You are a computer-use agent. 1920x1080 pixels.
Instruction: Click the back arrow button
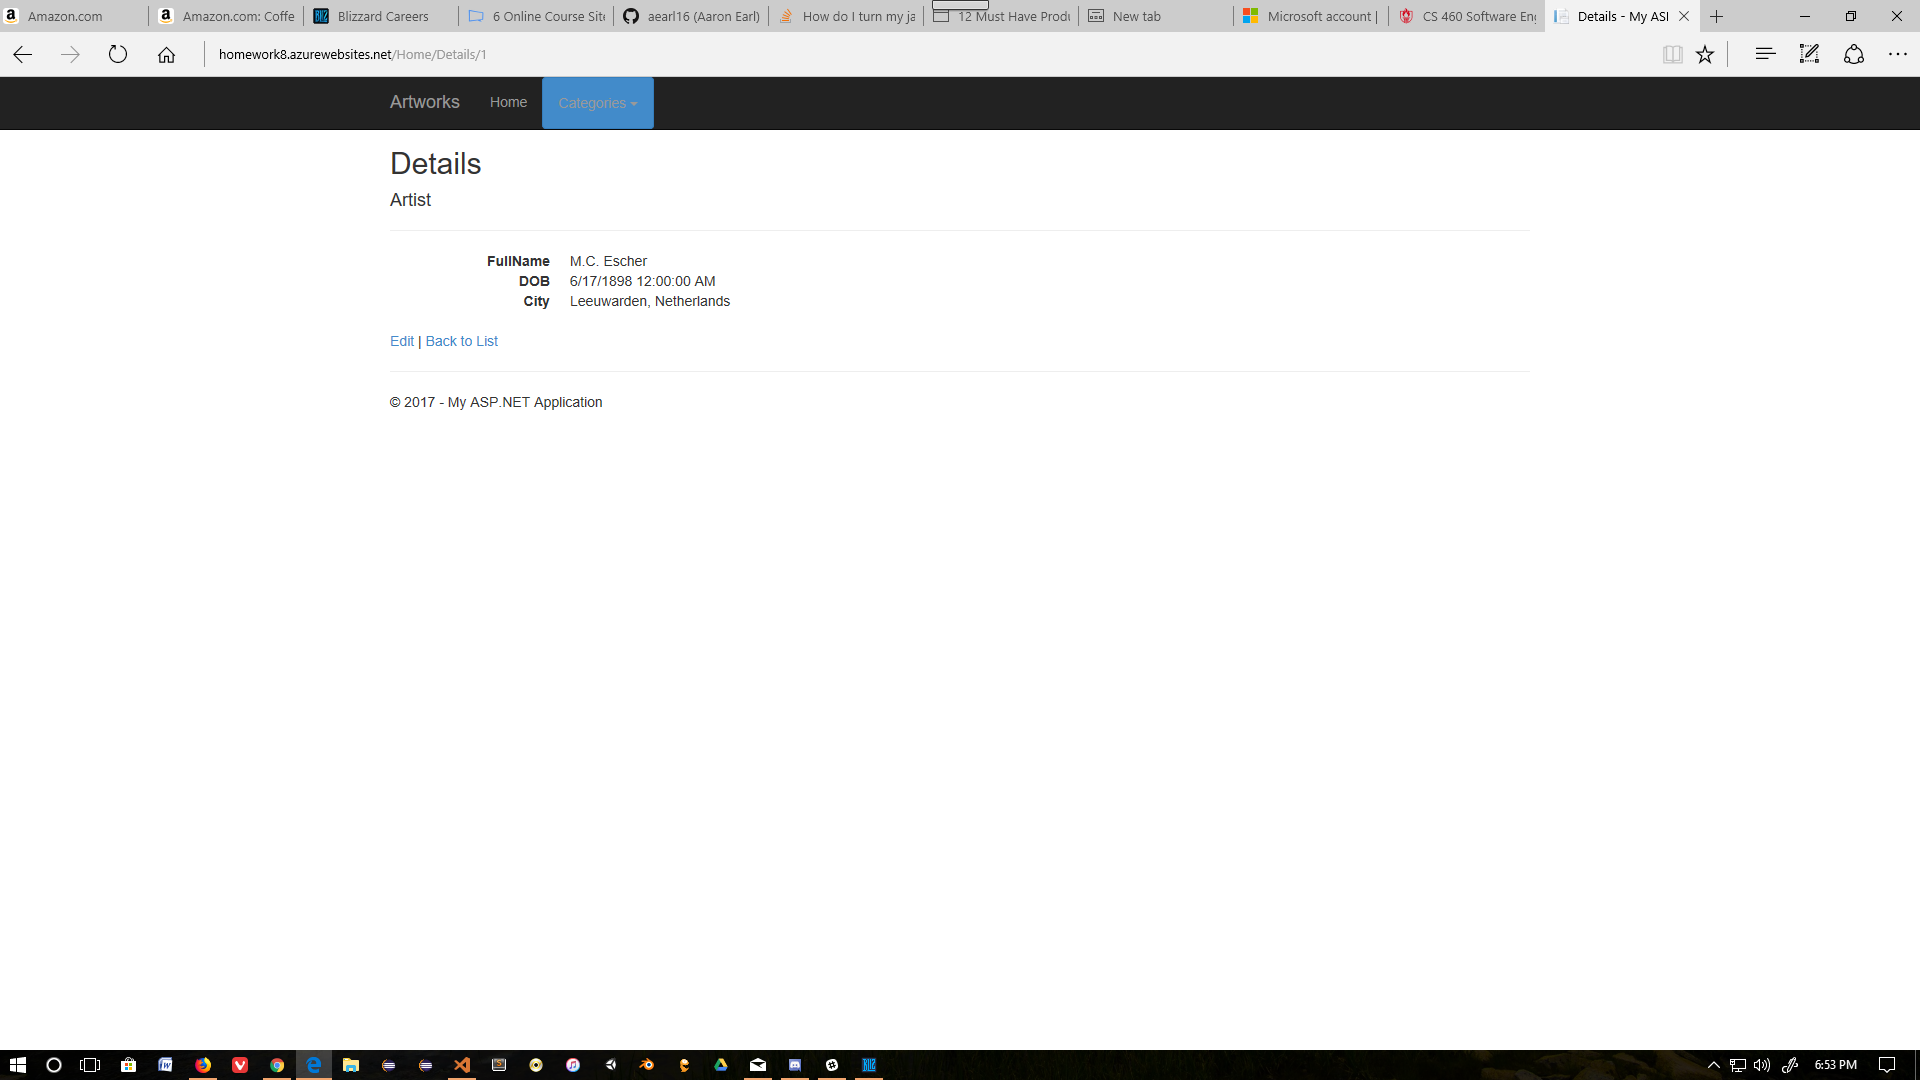[x=23, y=54]
